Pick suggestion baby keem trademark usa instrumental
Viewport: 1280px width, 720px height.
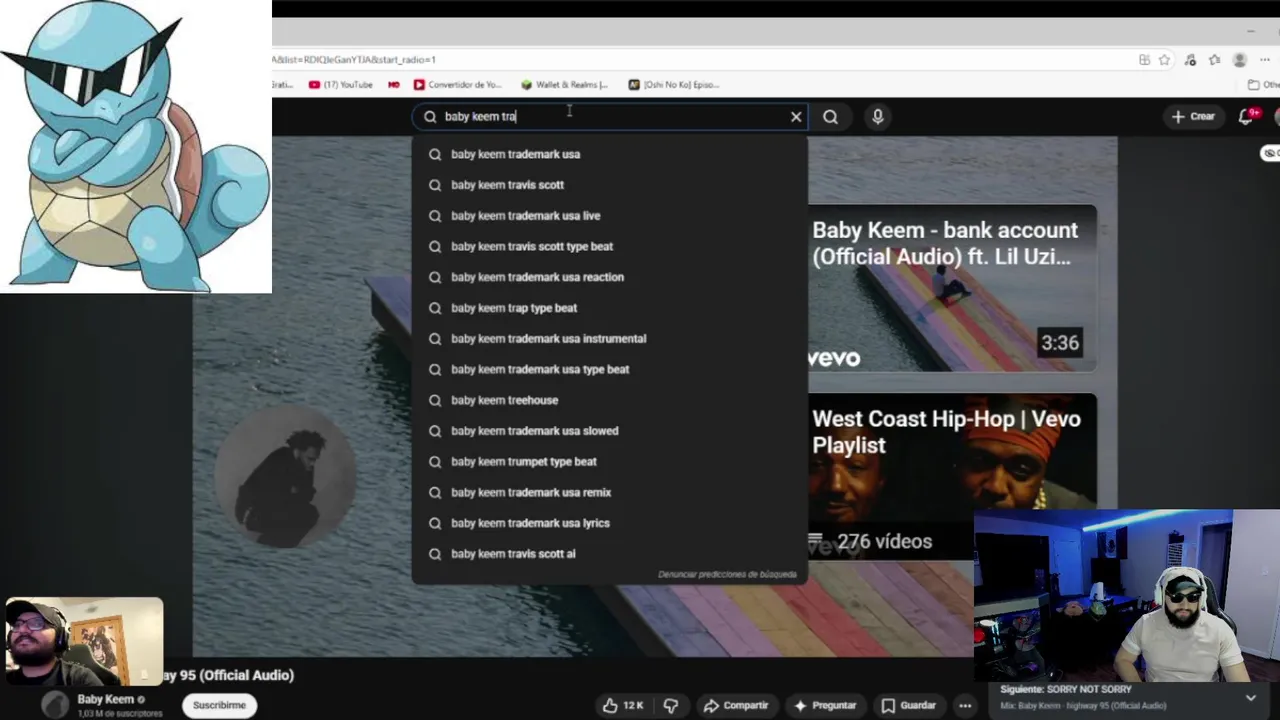[610, 339]
